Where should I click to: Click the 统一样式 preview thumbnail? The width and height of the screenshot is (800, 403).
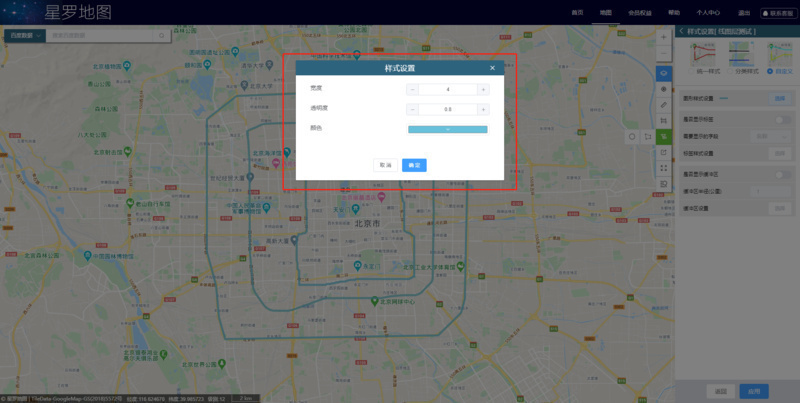tap(703, 55)
